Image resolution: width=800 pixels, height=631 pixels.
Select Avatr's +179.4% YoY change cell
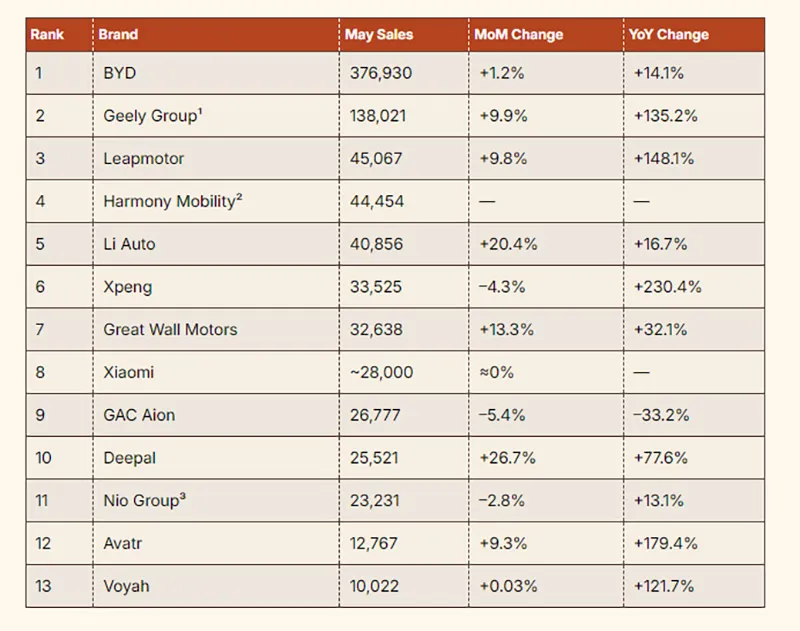coord(665,543)
